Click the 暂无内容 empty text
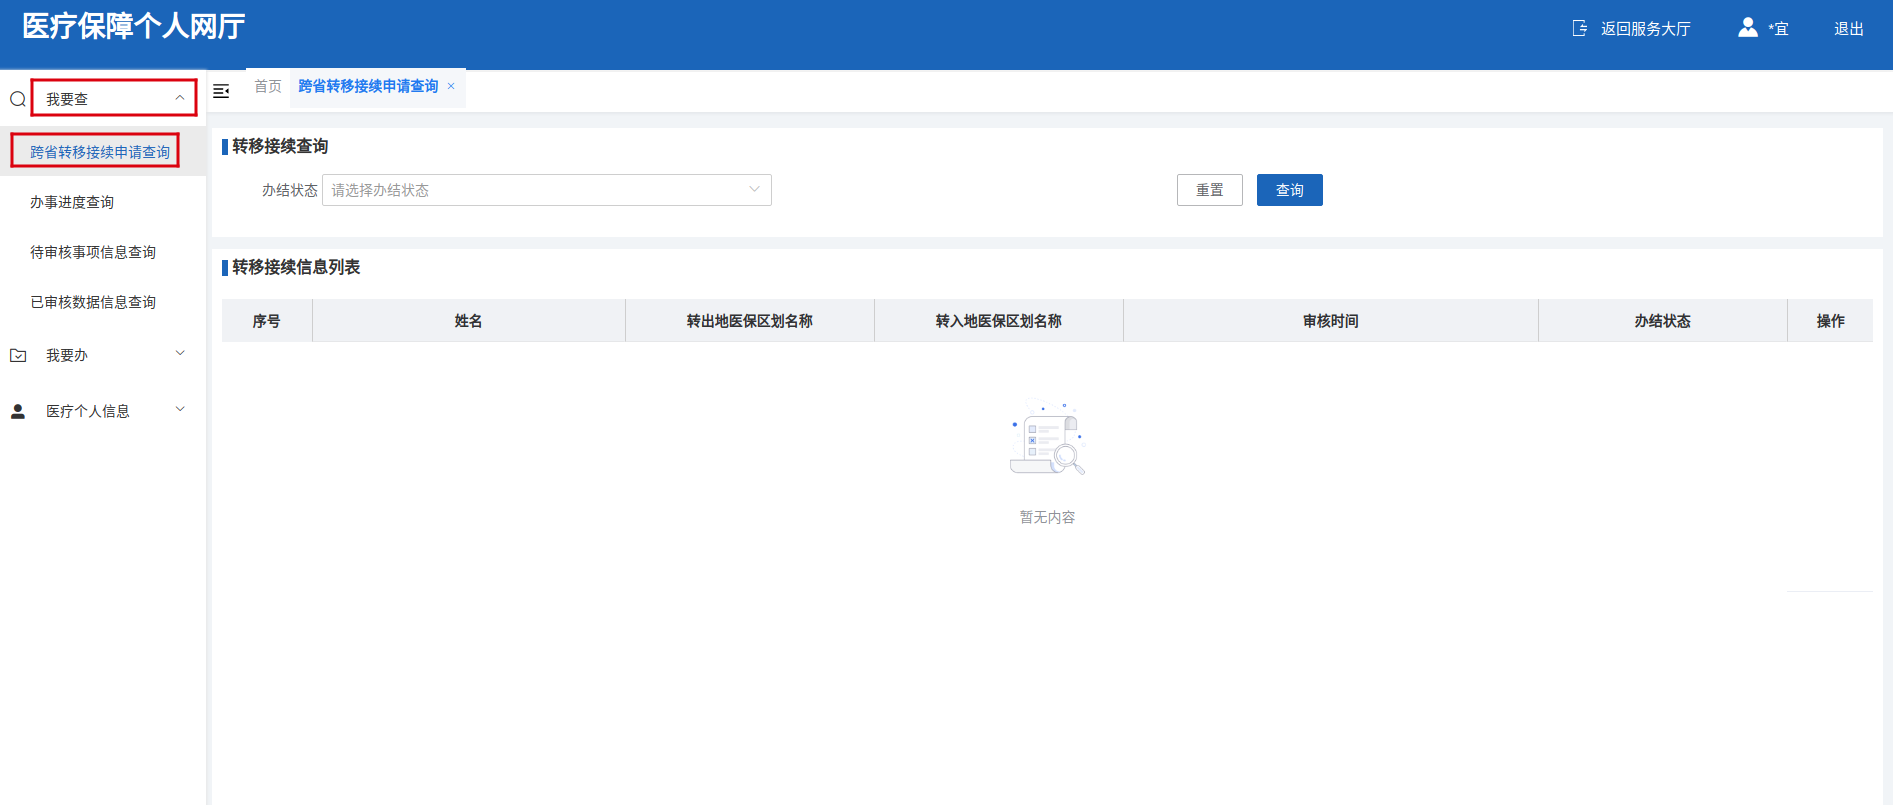Viewport: 1893px width, 805px height. 1047,517
